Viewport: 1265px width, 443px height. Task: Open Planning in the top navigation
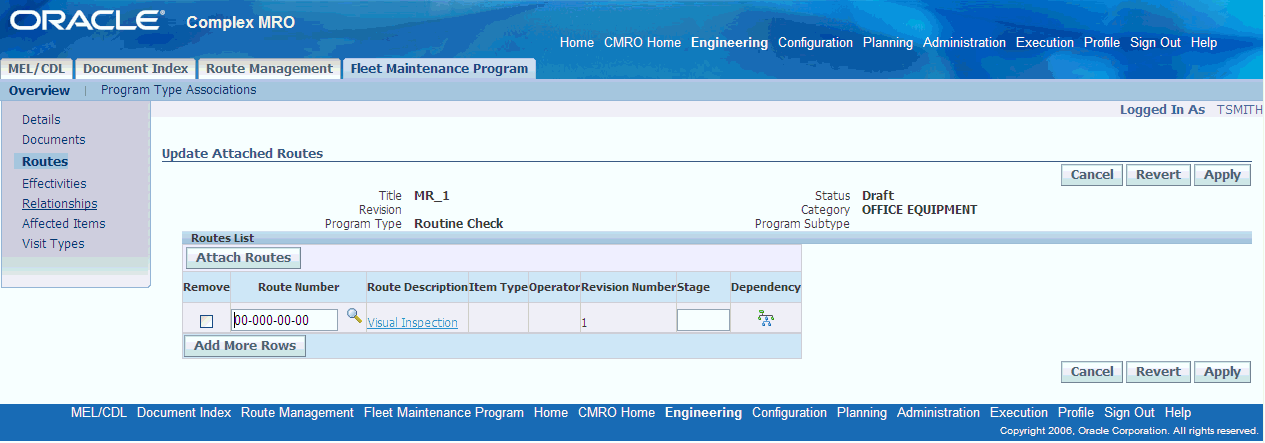click(888, 43)
